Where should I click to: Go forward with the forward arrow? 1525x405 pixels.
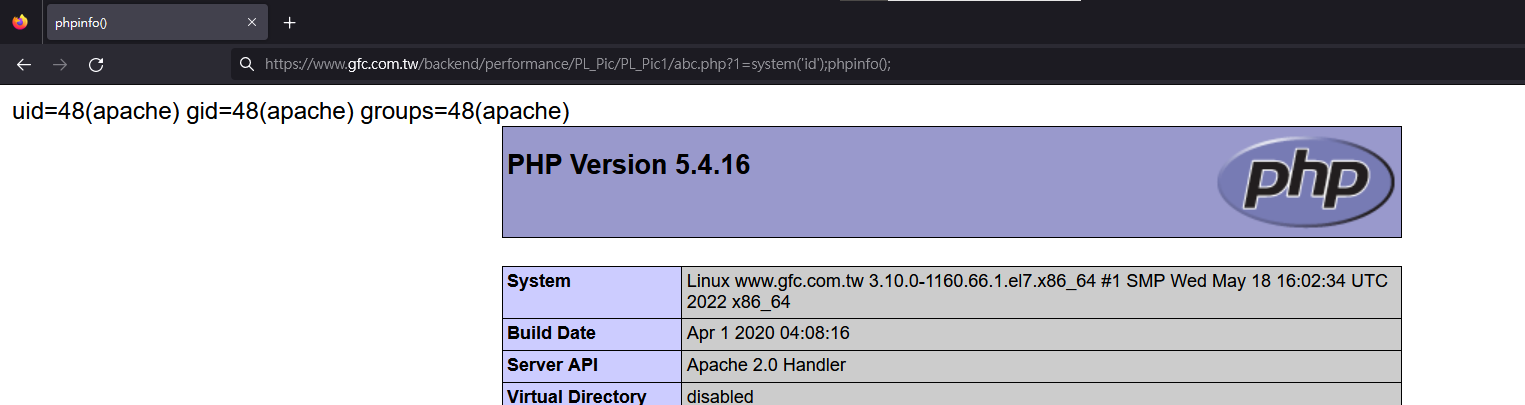(x=60, y=64)
